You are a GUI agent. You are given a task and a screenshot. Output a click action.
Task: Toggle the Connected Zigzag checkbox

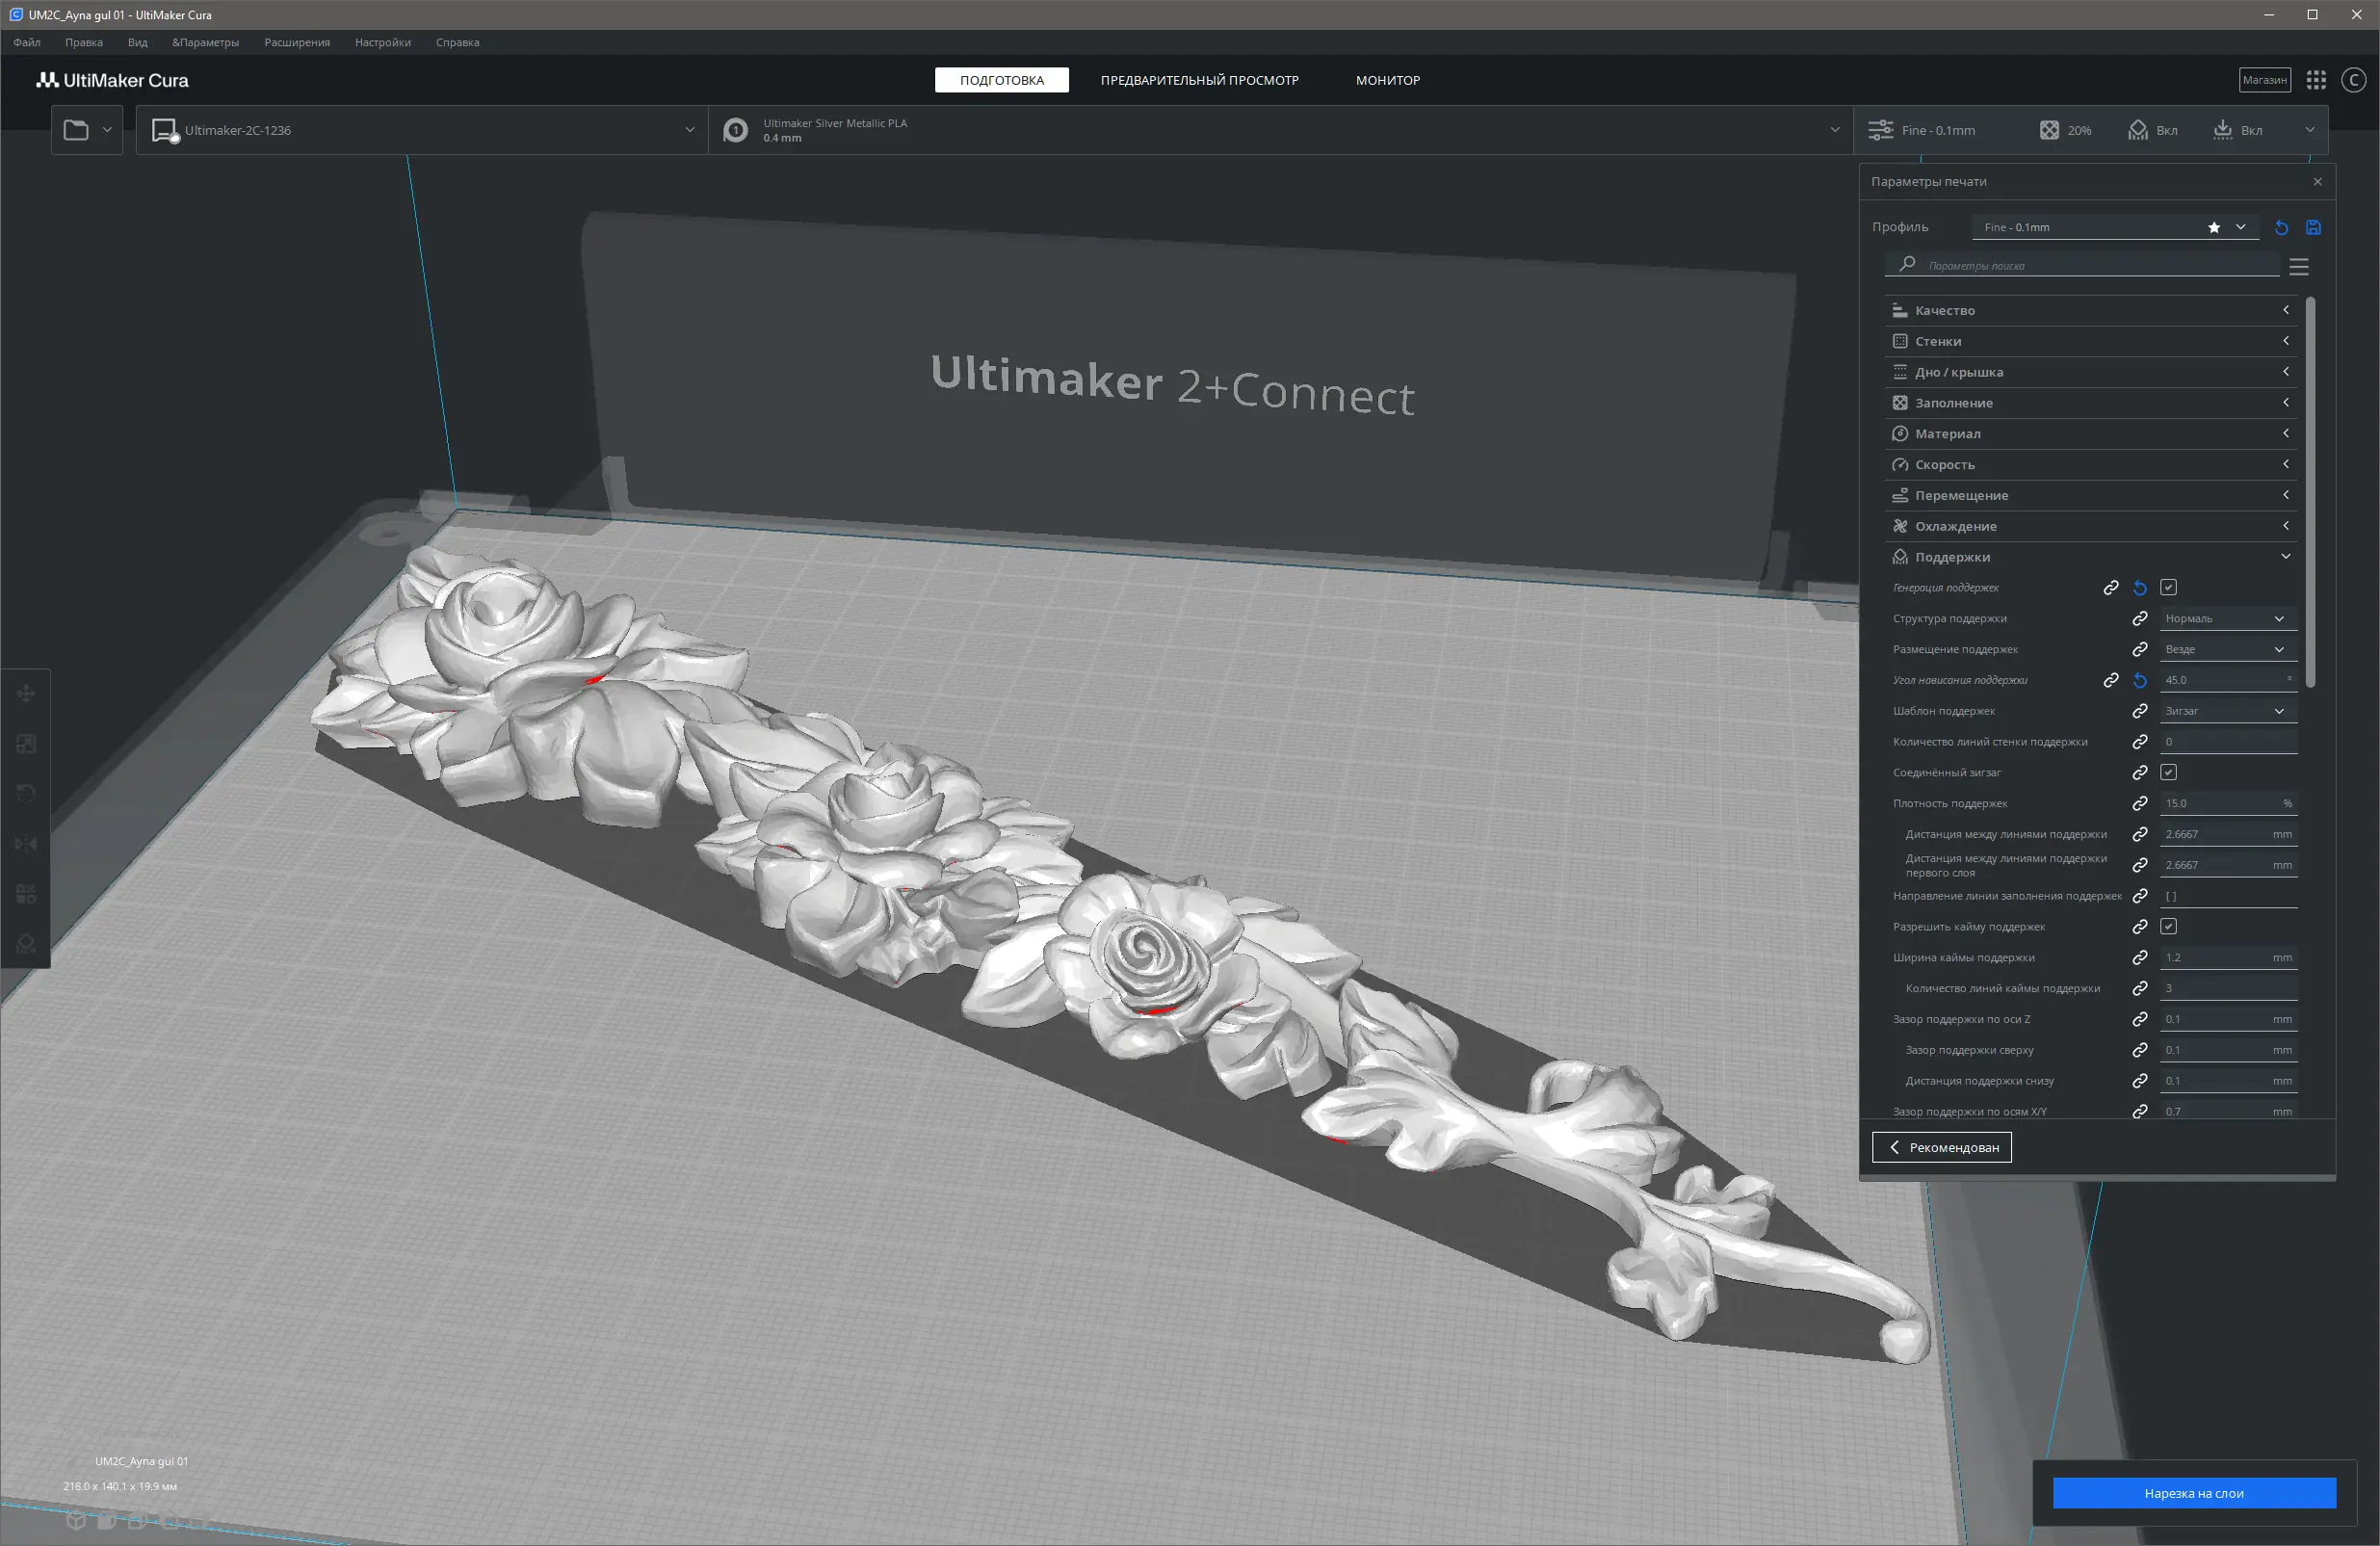coord(2168,773)
